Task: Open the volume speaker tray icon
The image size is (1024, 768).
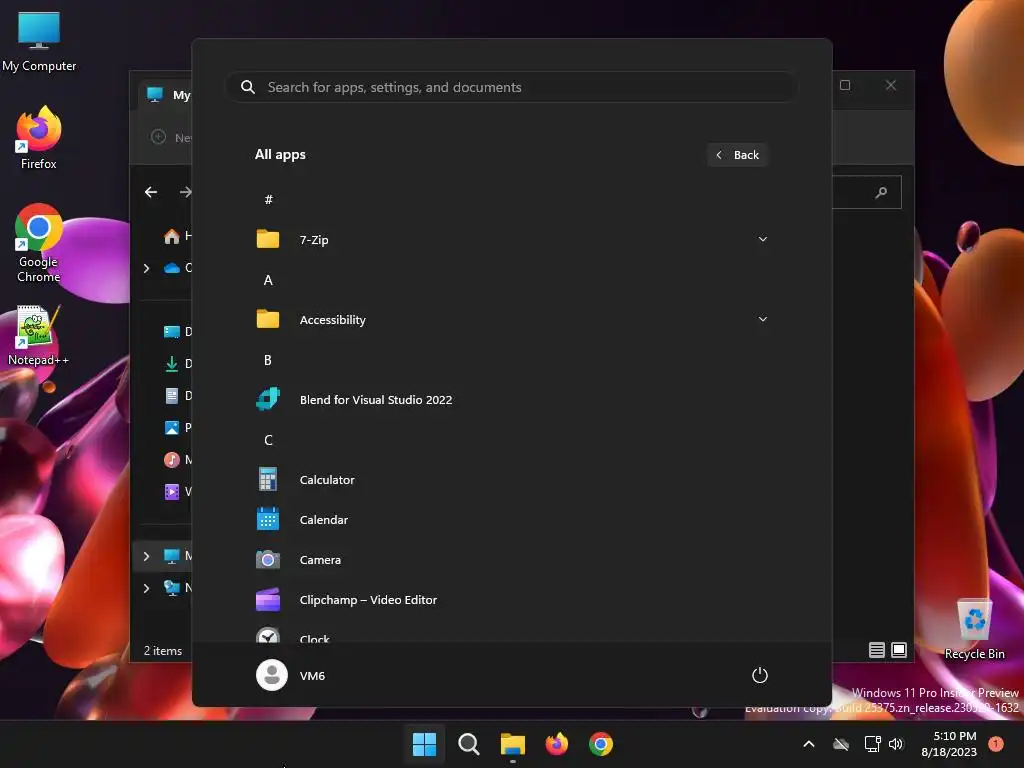Action: (x=896, y=744)
